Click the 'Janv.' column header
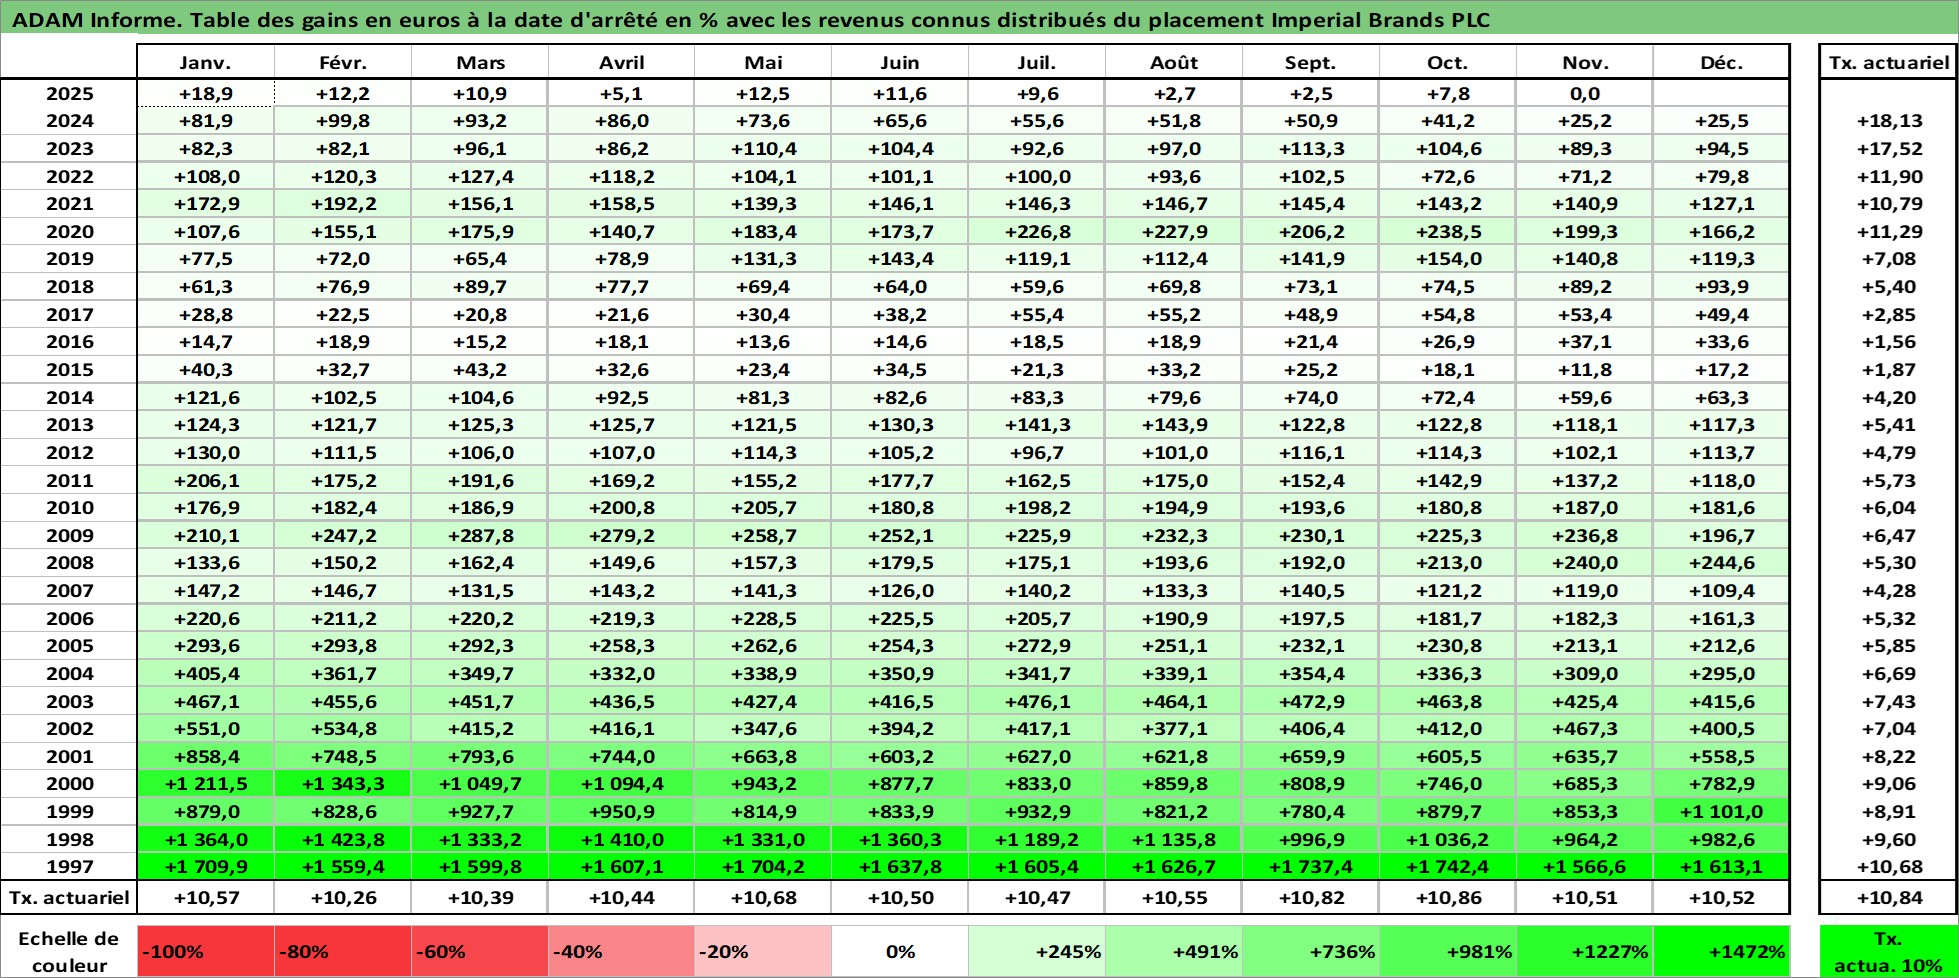Screen dimensions: 1959x978 click(205, 62)
